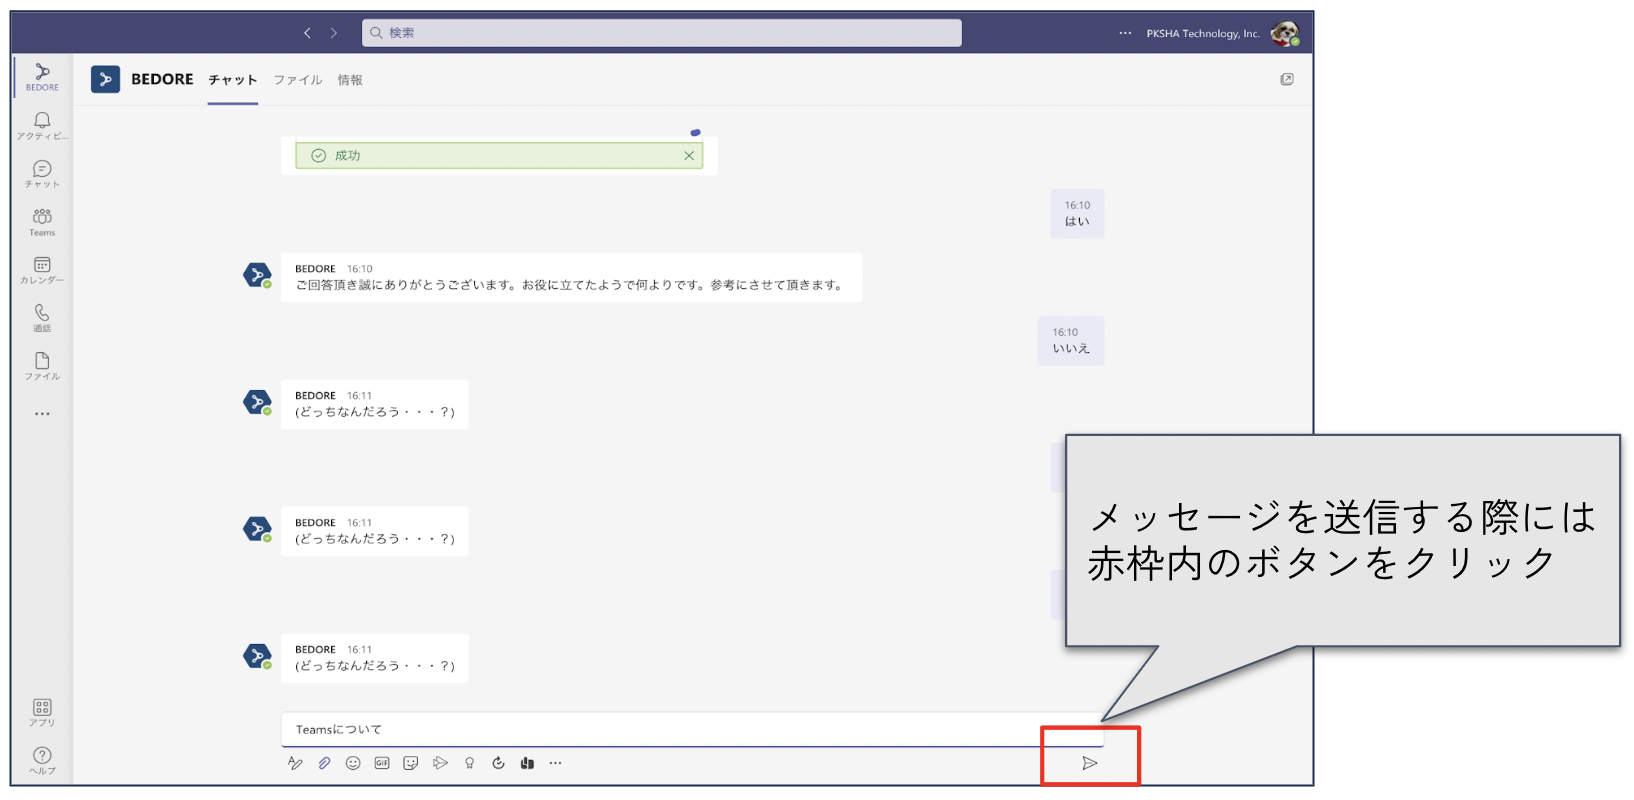Click the BEDORE app logo in the header
1634x800 pixels.
tap(105, 79)
